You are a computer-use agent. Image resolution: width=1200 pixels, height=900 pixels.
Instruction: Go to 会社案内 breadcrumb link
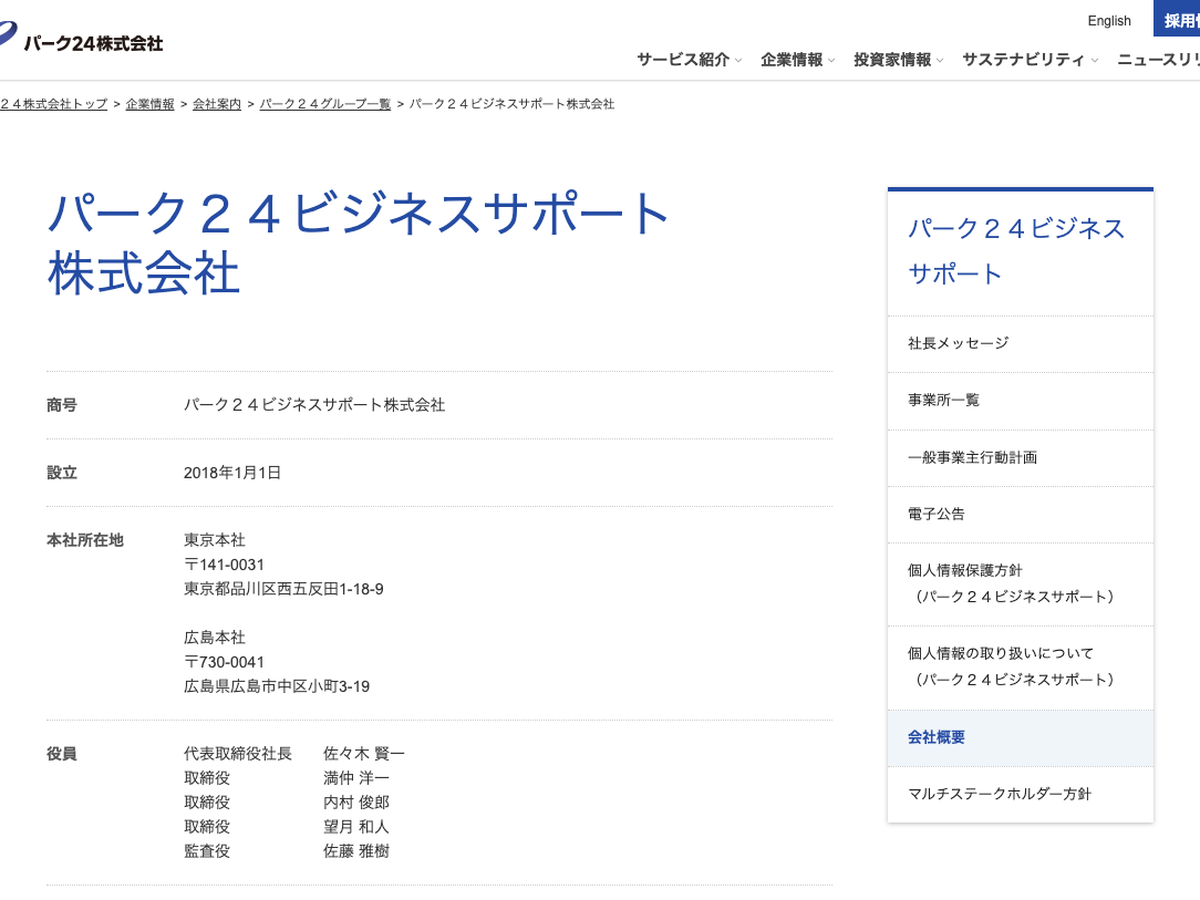point(217,104)
